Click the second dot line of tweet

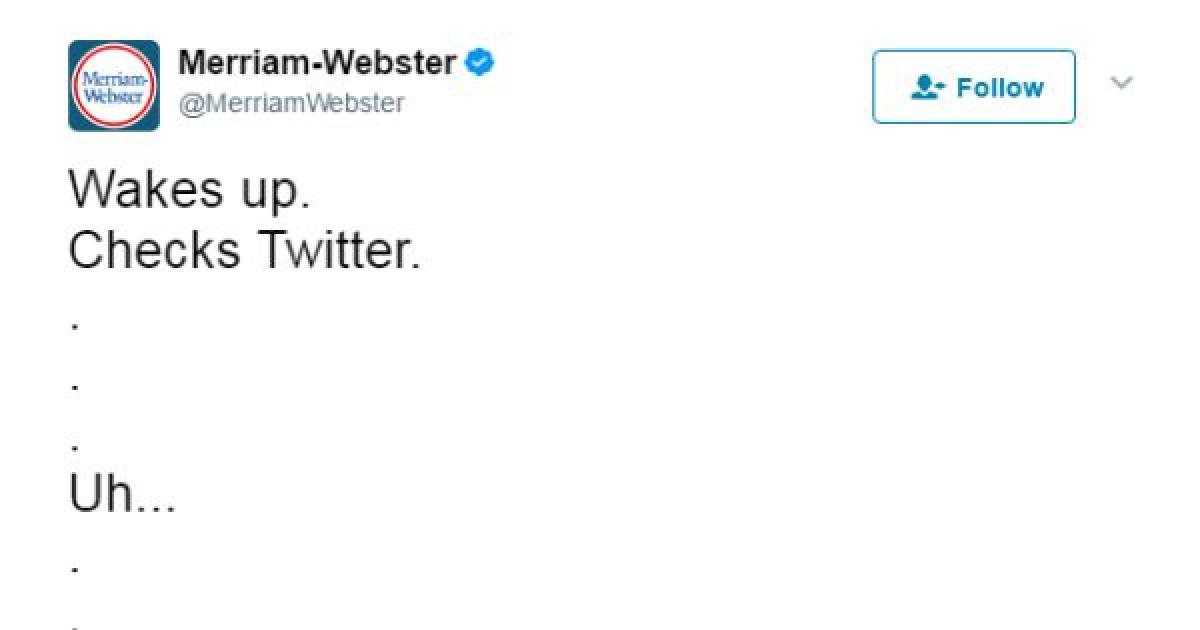tap(75, 385)
